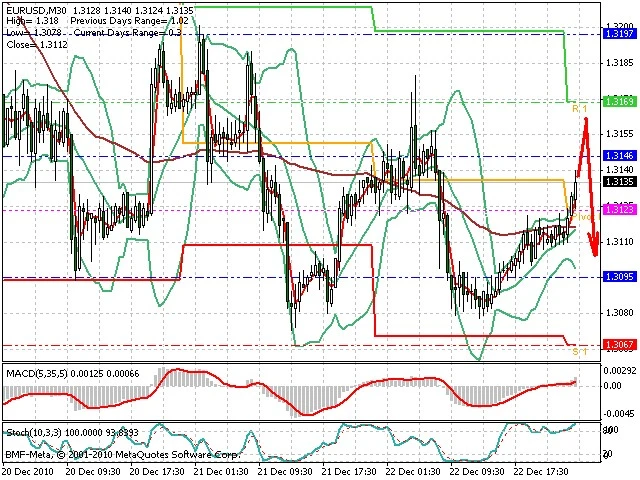Select the blue 1.3095 price level tag

(x=619, y=277)
